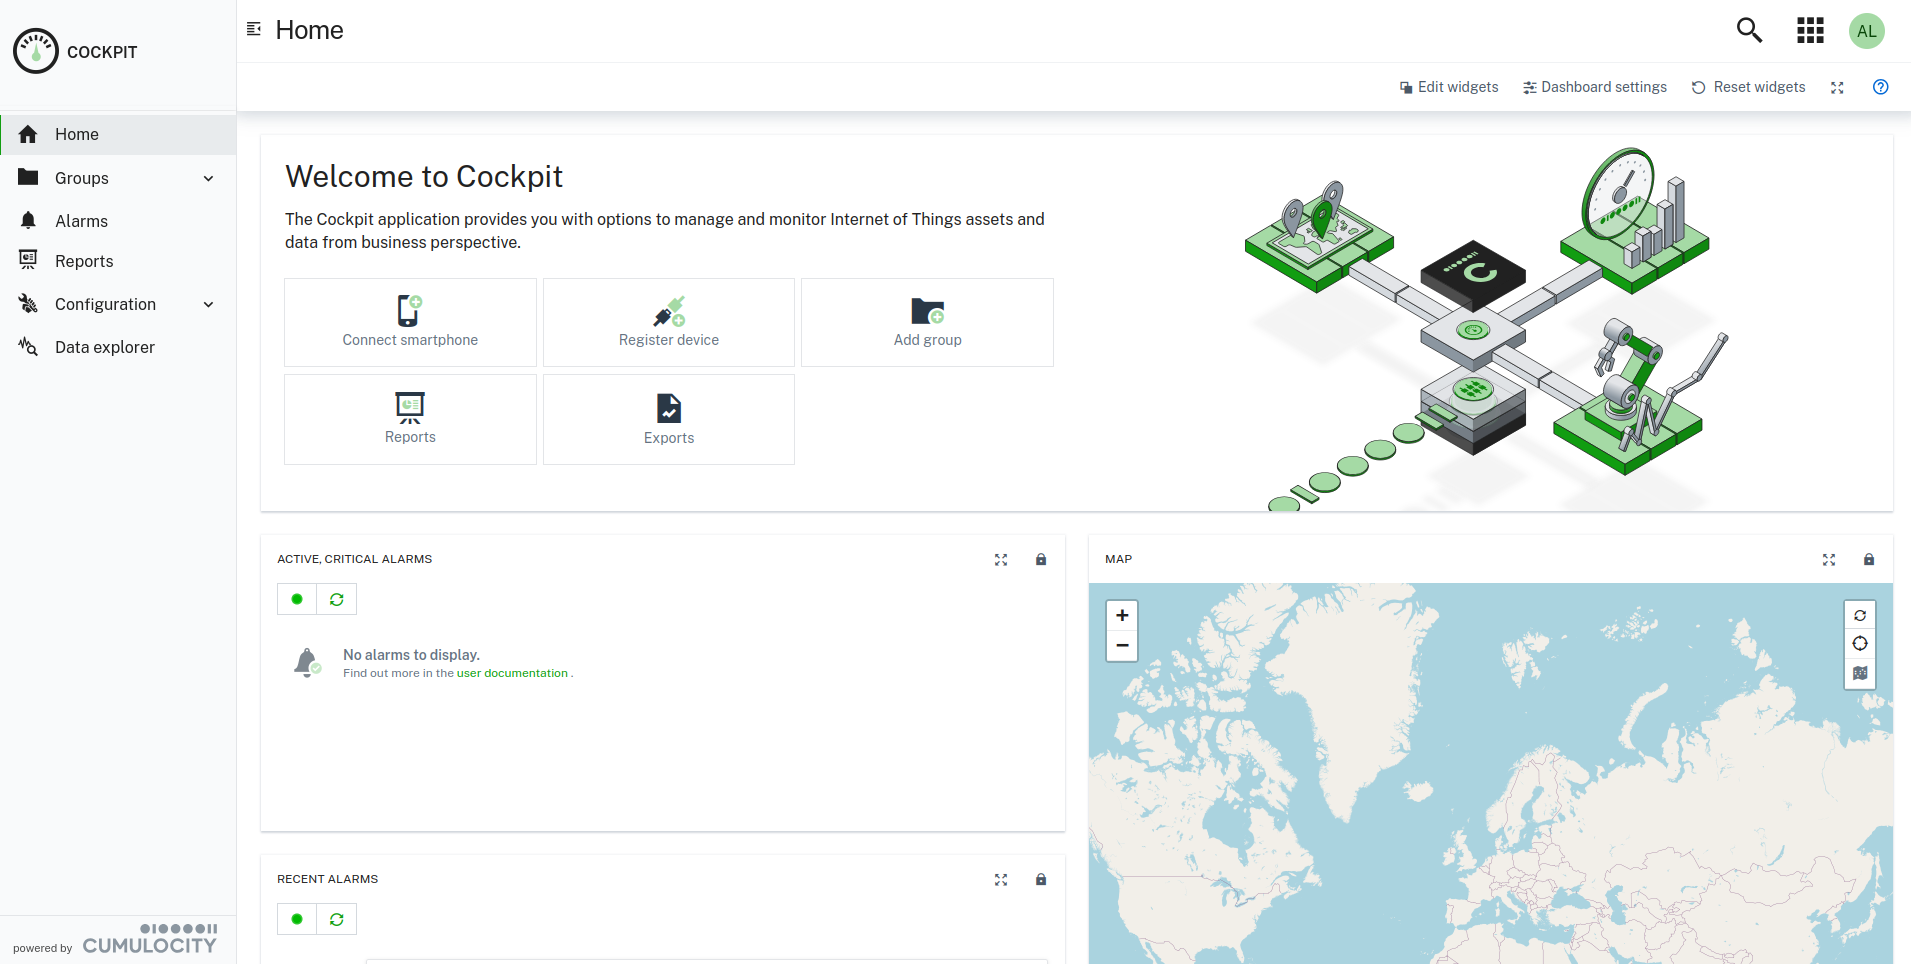Zoom out on the map
The width and height of the screenshot is (1911, 964).
[x=1122, y=646]
